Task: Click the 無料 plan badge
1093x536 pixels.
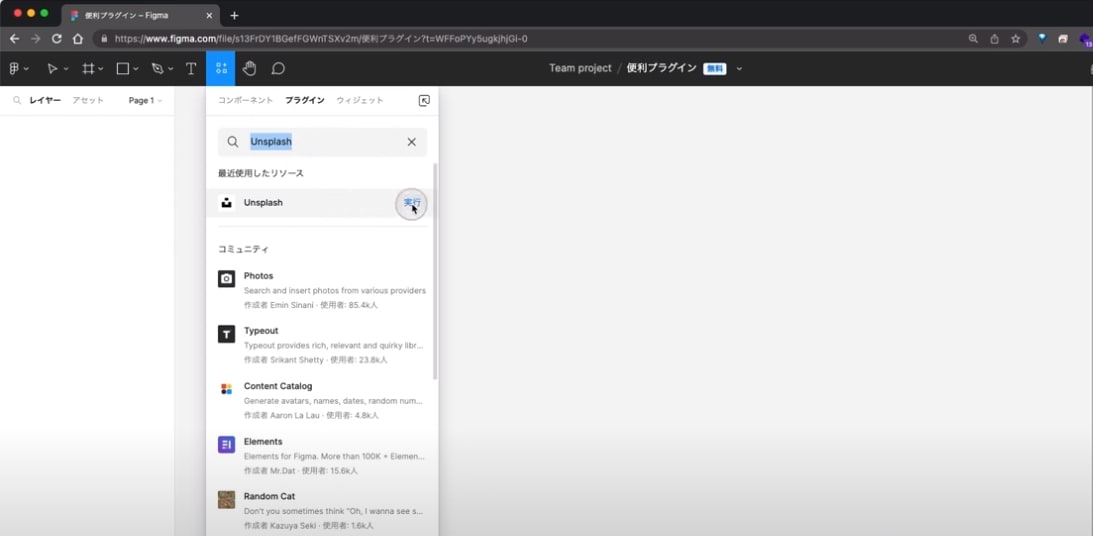Action: click(714, 68)
